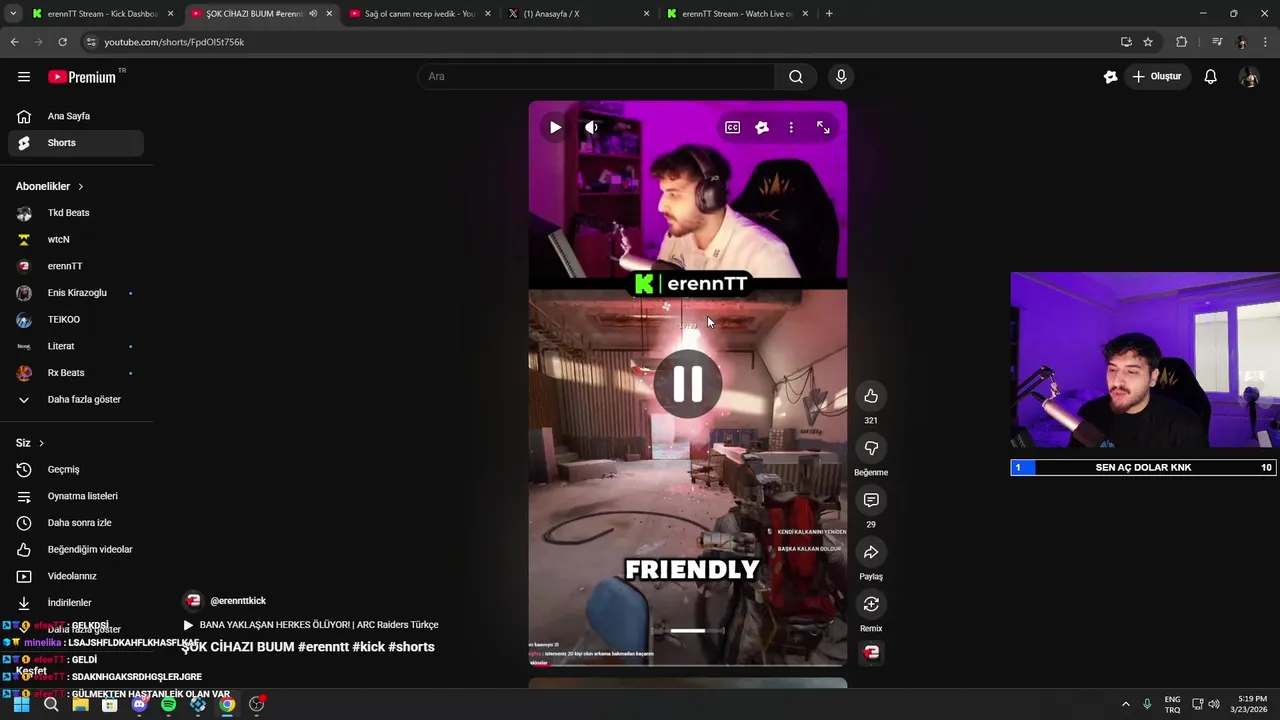This screenshot has height=720, width=1280.
Task: Open the Oluştur create menu
Action: (1157, 77)
